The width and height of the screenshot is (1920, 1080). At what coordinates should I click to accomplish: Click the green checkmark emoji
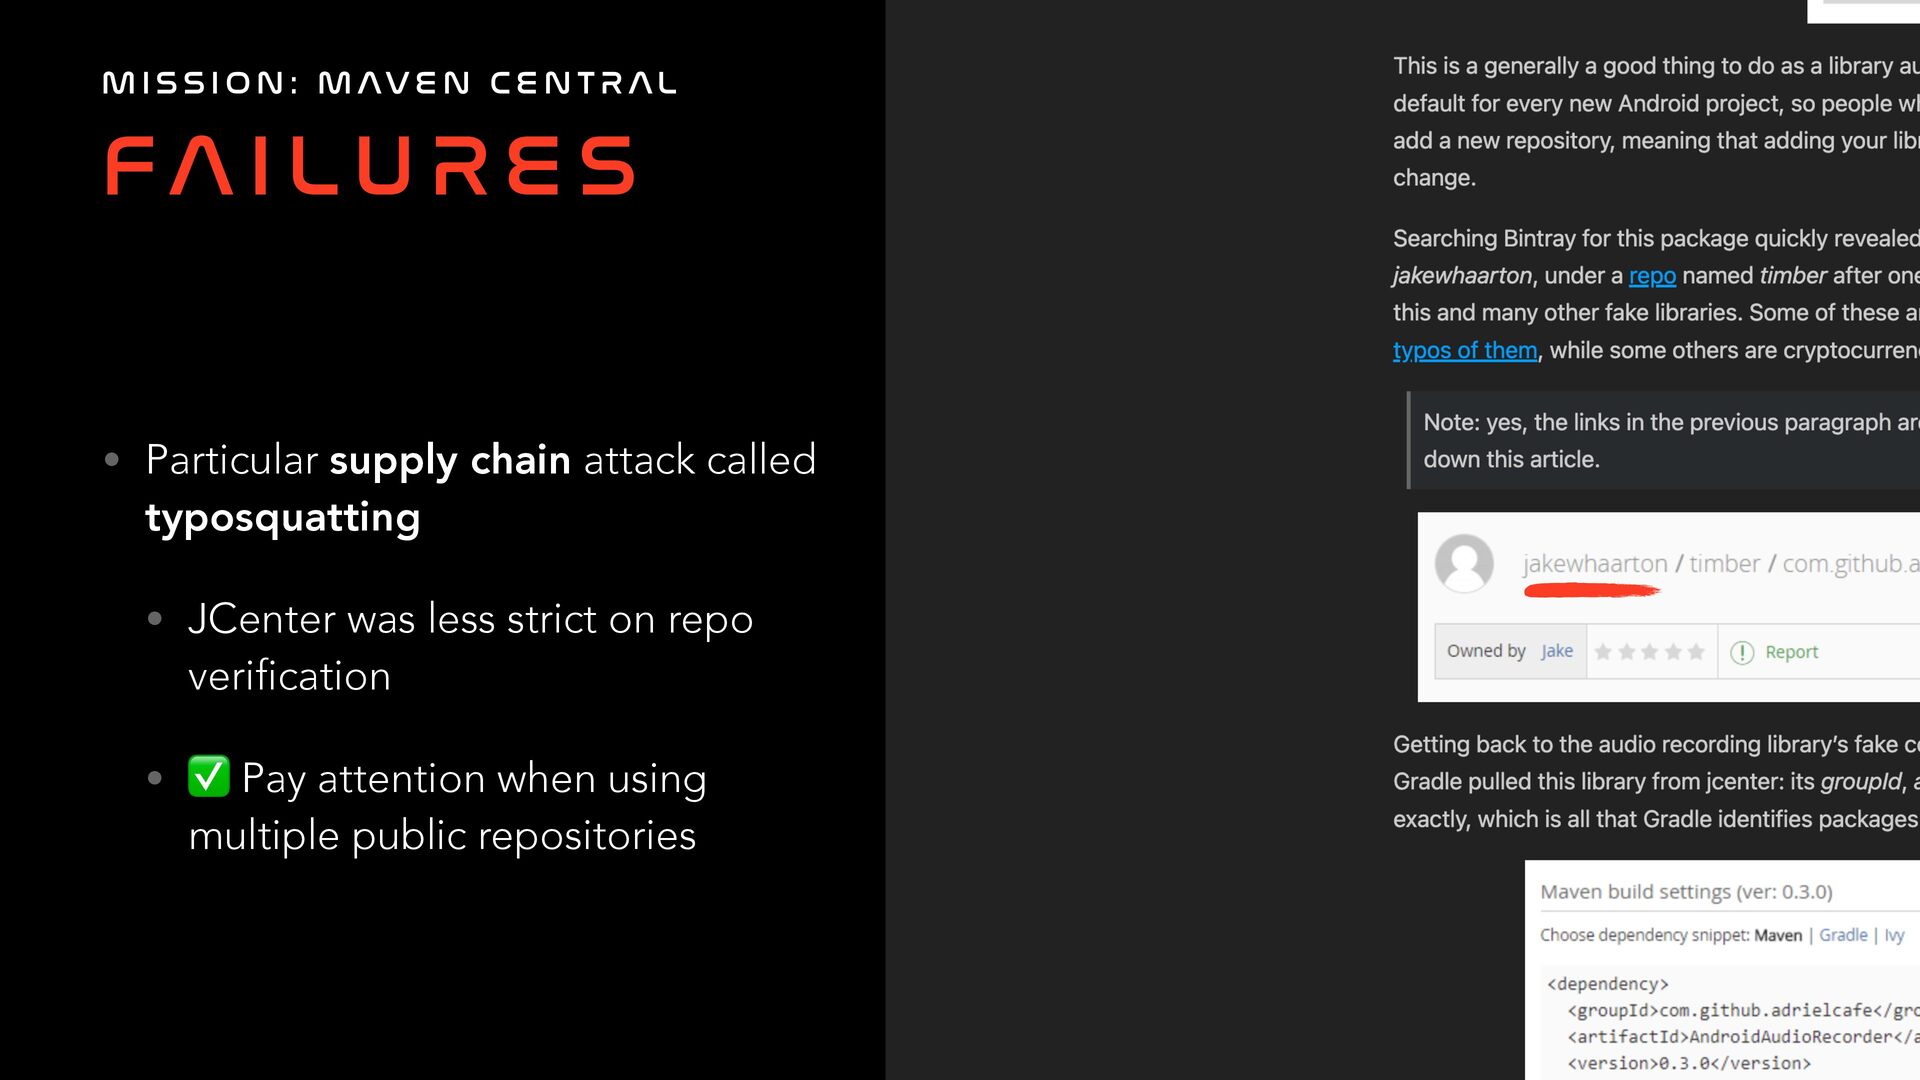[209, 777]
